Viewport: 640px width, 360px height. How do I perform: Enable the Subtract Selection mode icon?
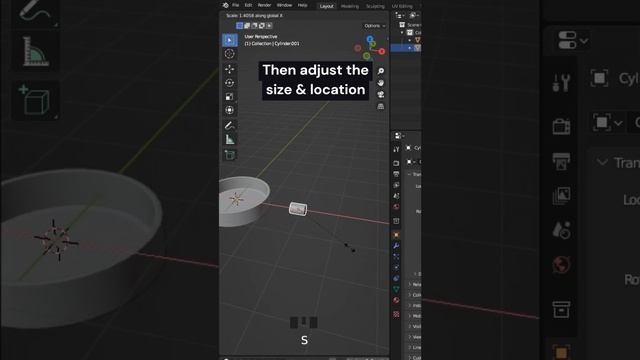[x=254, y=26]
